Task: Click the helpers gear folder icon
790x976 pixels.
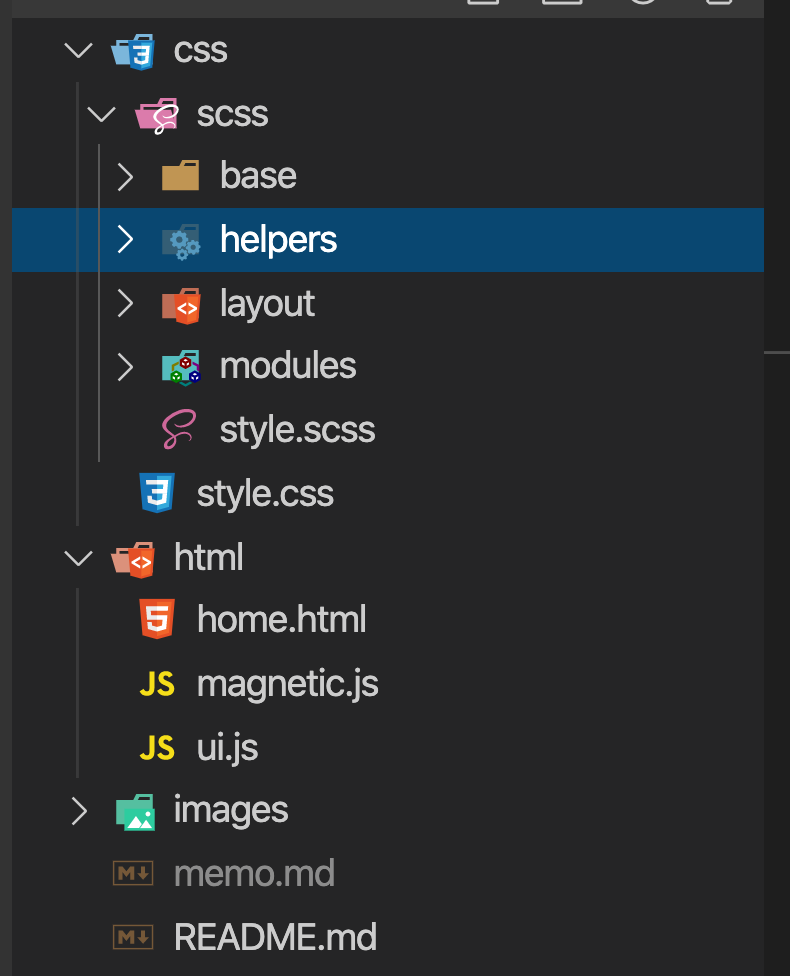Action: (x=181, y=242)
